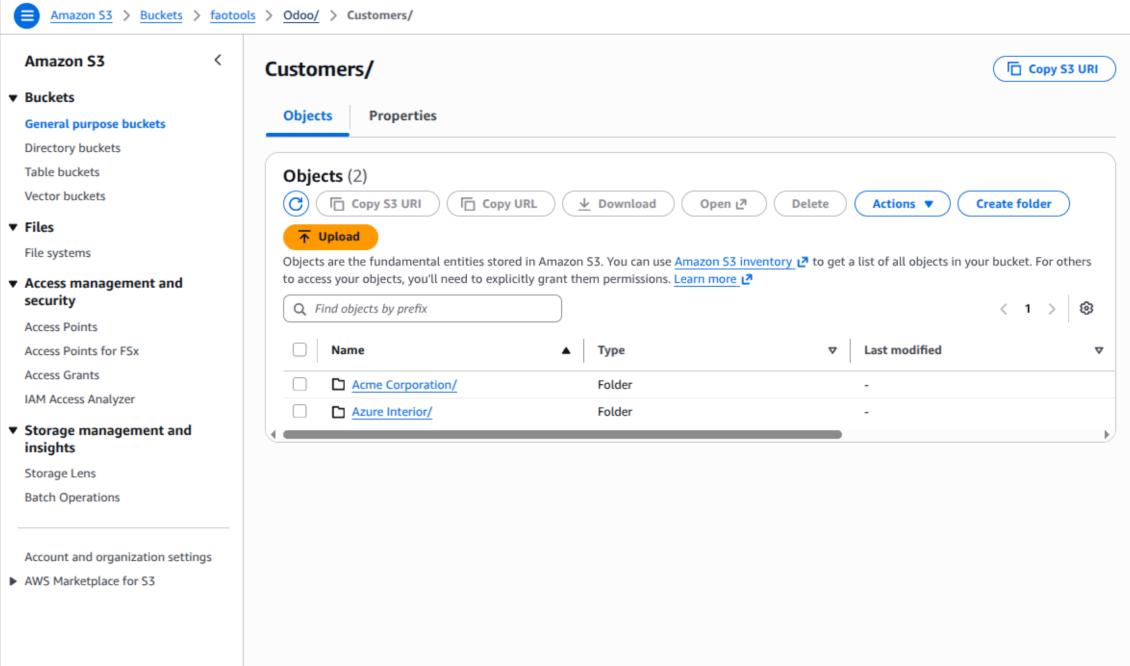This screenshot has width=1130, height=666.
Task: Open Vector buckets in sidebar
Action: pyautogui.click(x=65, y=196)
